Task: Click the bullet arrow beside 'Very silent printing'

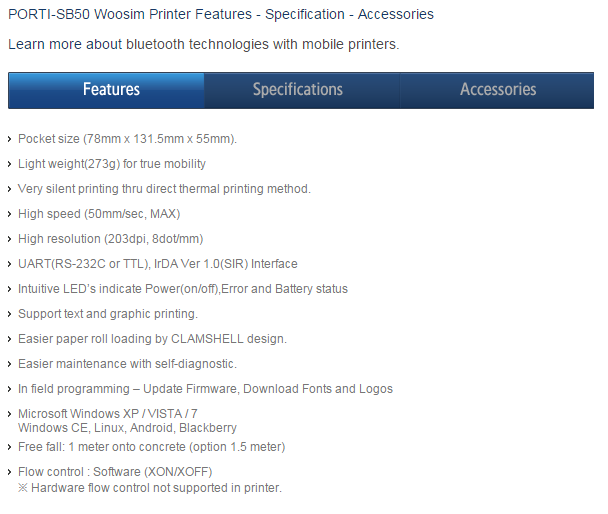Action: coord(10,189)
